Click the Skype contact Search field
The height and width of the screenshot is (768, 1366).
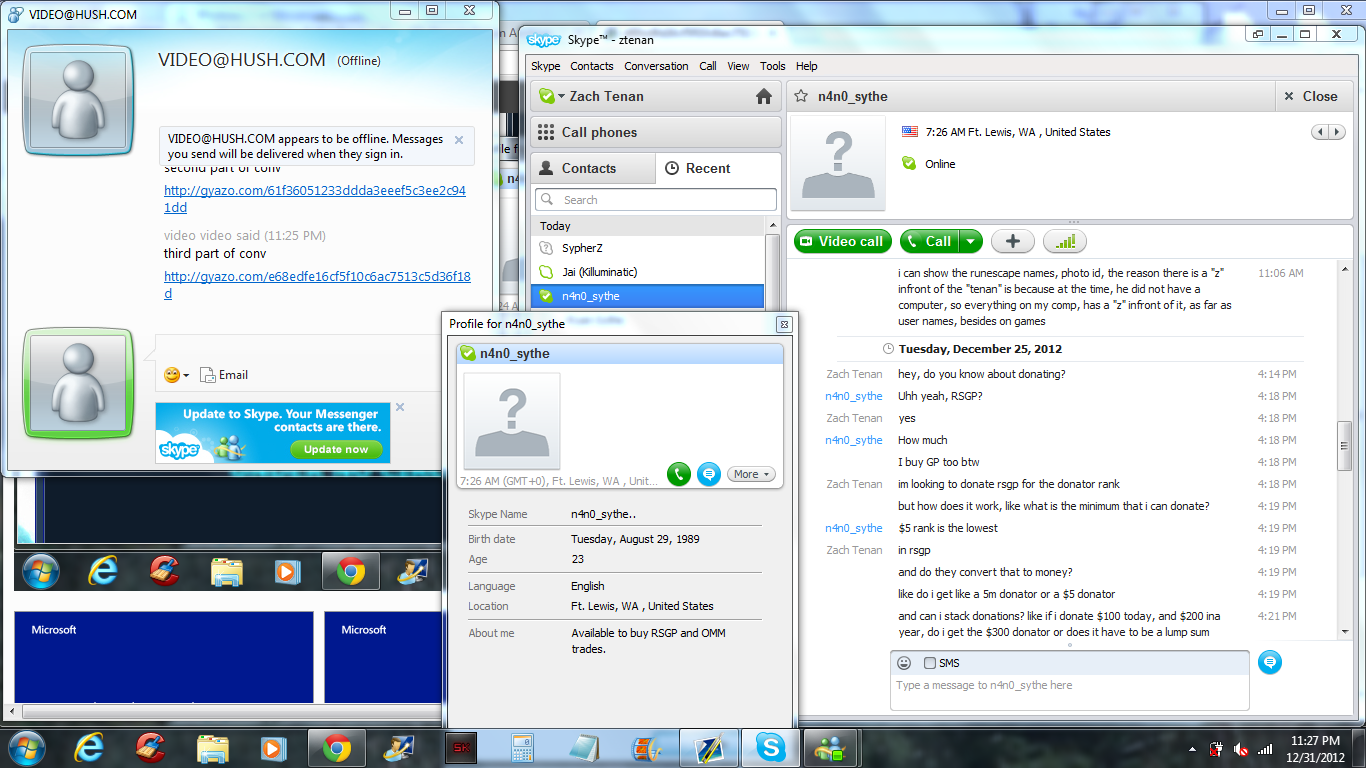point(656,200)
